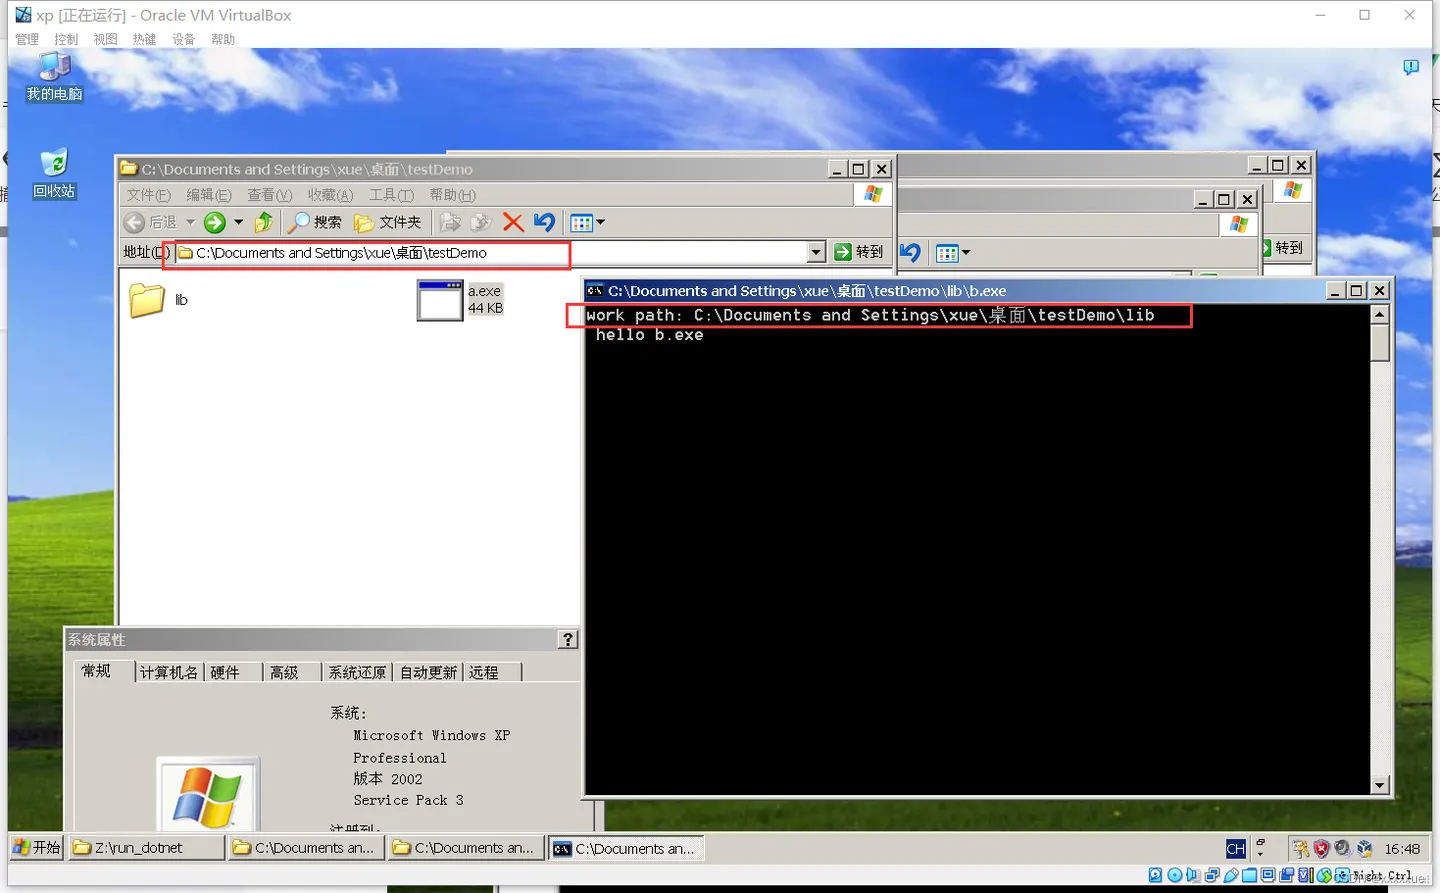Click the VirtualBox display status icon
Image resolution: width=1440 pixels, height=893 pixels.
tap(1268, 875)
